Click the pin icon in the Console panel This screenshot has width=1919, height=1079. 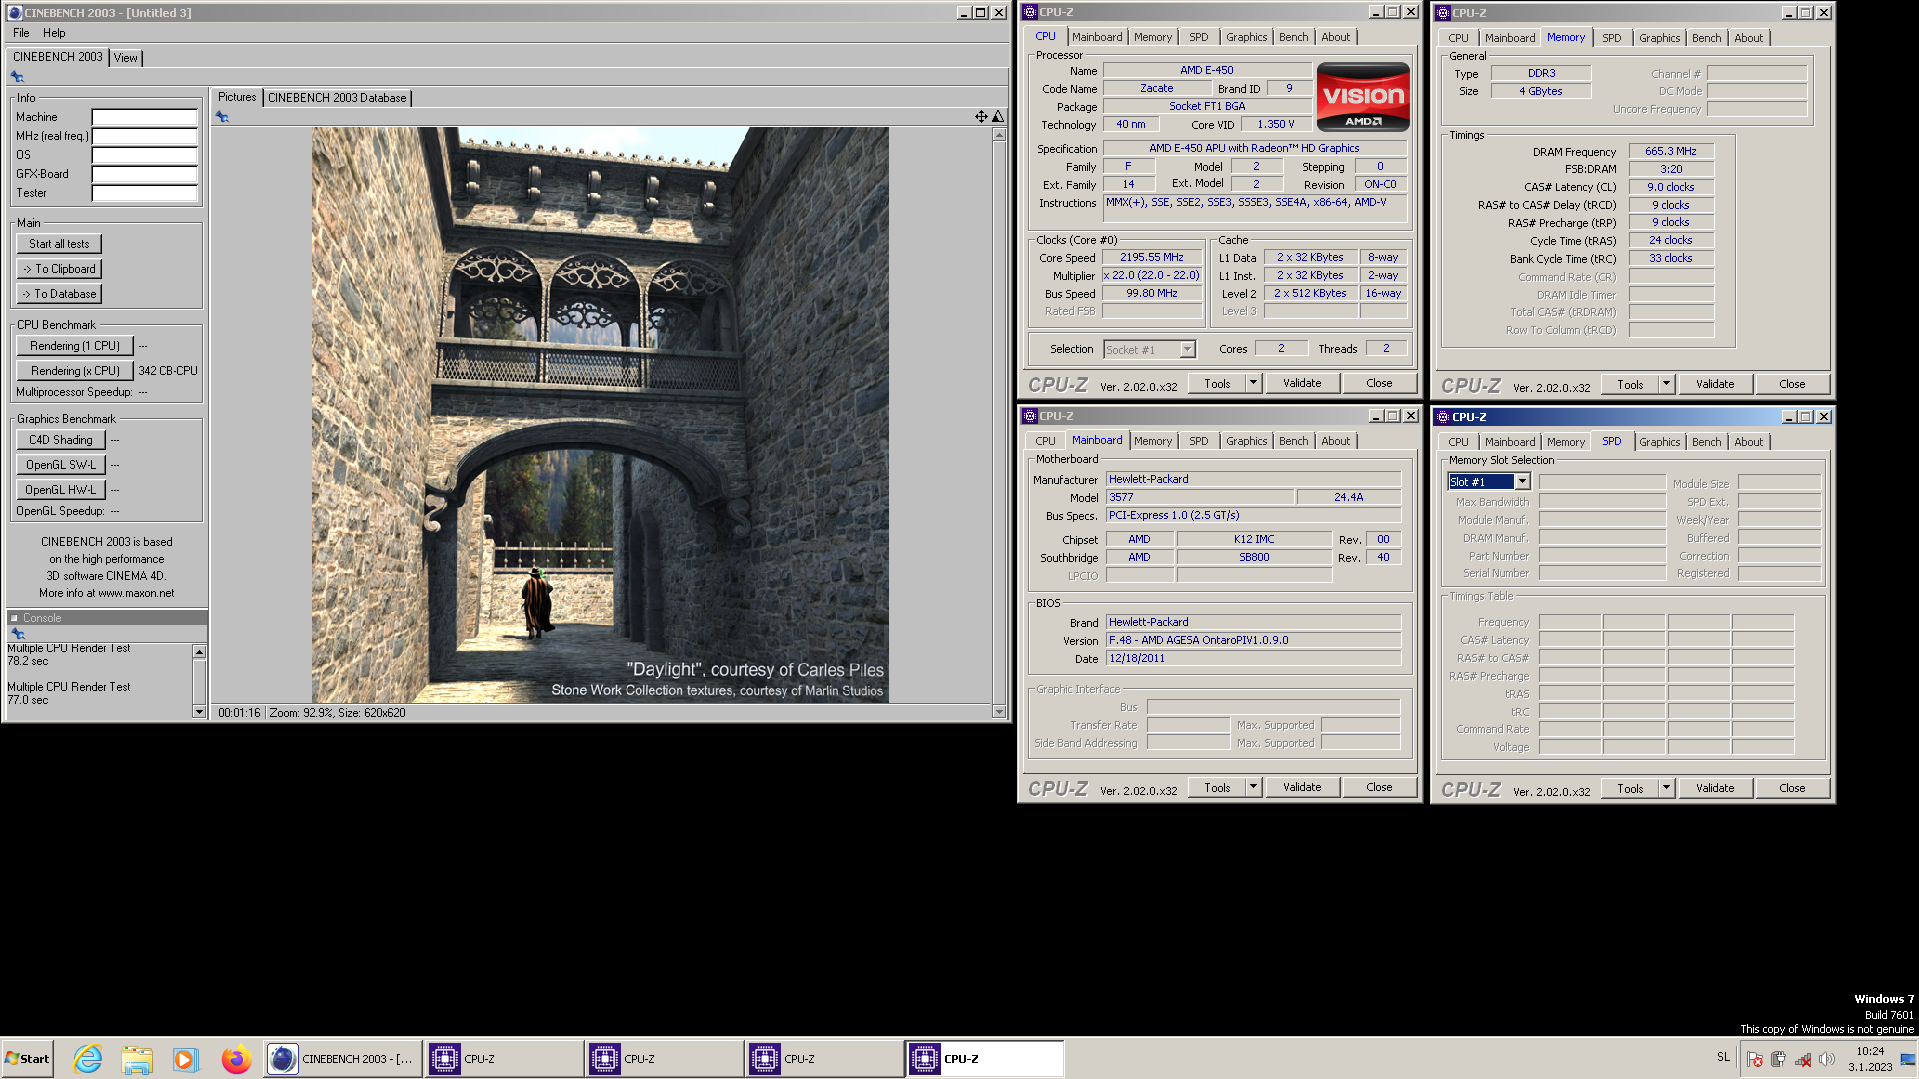click(x=17, y=634)
